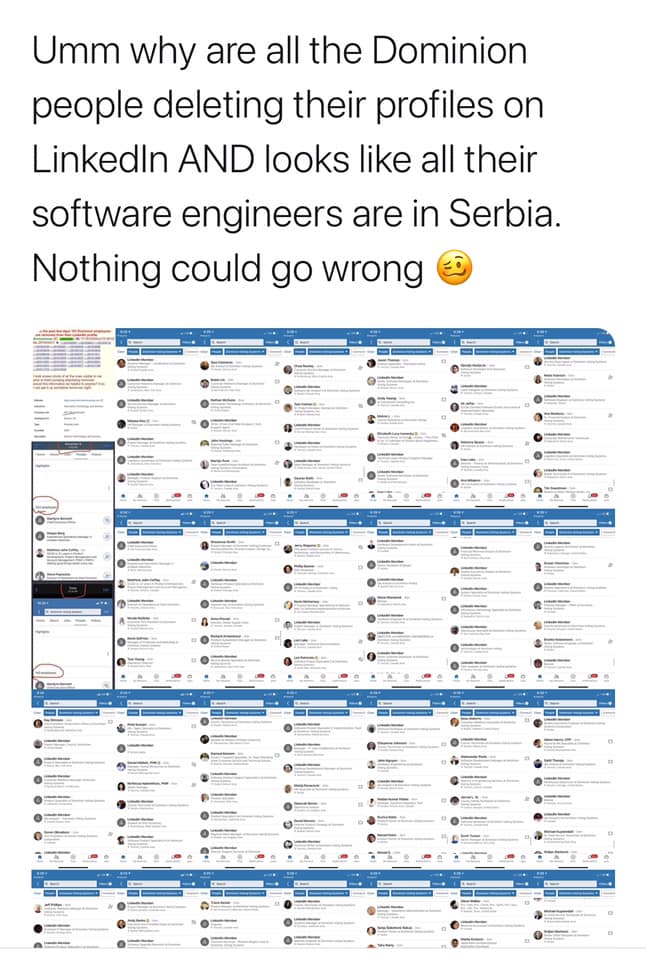The width and height of the screenshot is (646, 960).
Task: Tap My Network icon in first screenshot's bottom bar
Action: click(x=140, y=496)
